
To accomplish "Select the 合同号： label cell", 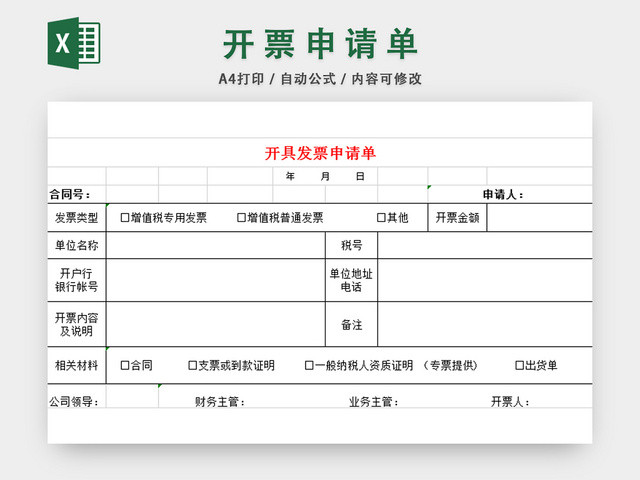I will tap(77, 194).
